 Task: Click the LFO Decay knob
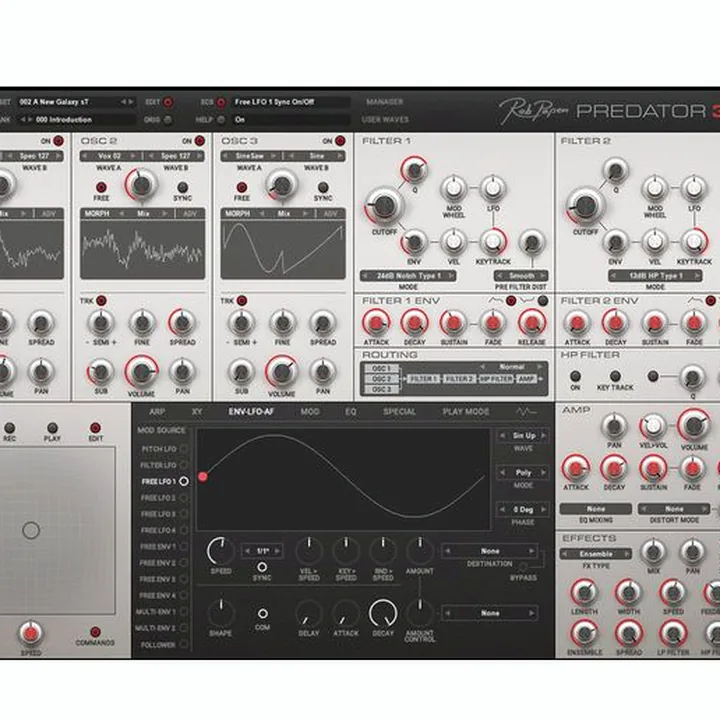pos(383,613)
